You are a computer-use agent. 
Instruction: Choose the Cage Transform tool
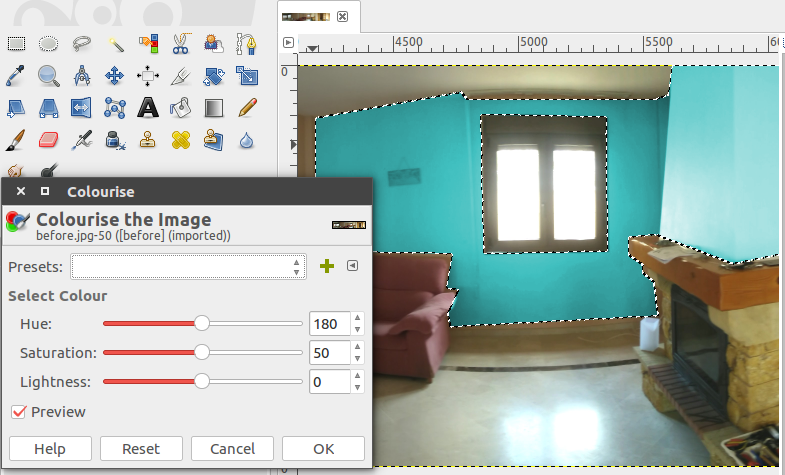click(x=115, y=108)
